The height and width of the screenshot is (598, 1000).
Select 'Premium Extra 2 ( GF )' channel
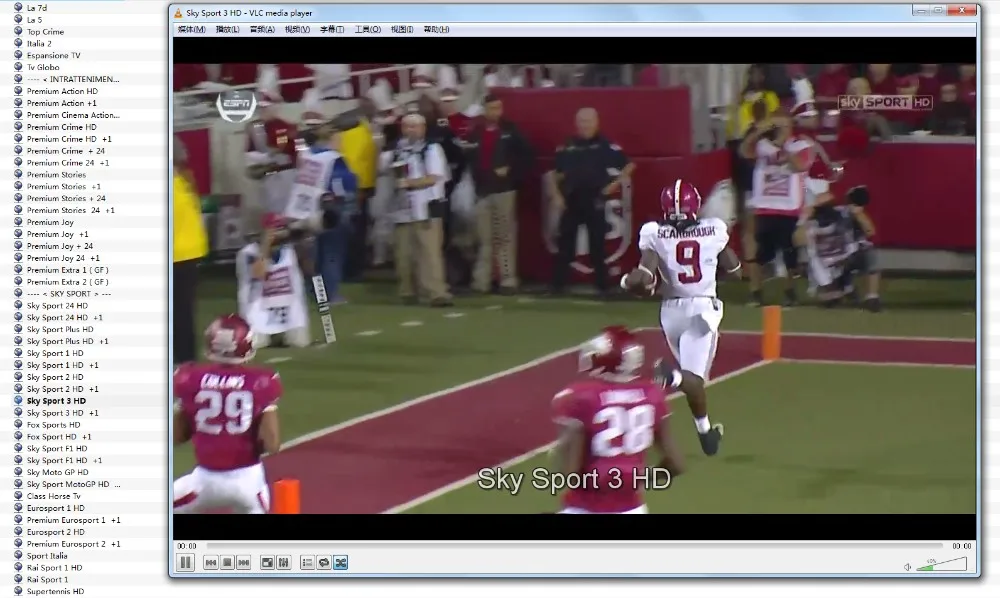[x=68, y=282]
